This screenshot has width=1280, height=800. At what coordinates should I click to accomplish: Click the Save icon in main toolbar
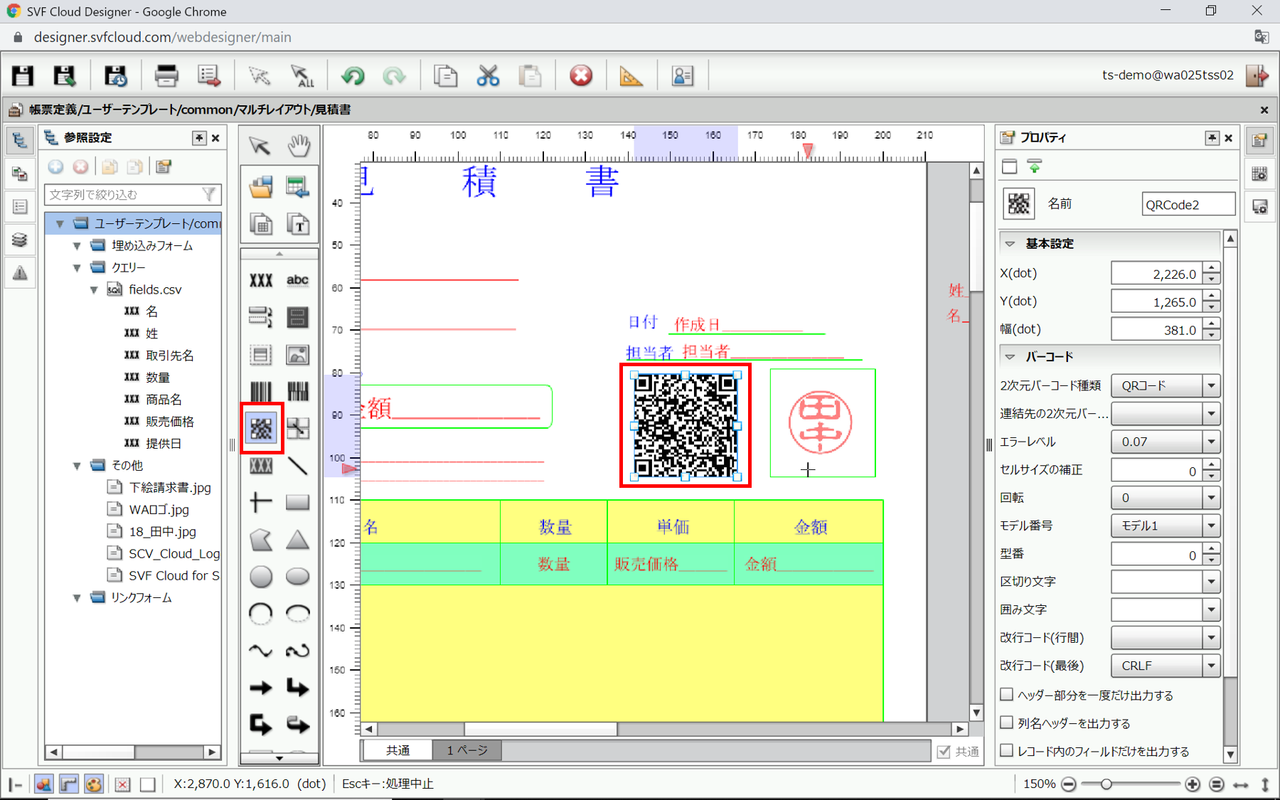point(23,76)
